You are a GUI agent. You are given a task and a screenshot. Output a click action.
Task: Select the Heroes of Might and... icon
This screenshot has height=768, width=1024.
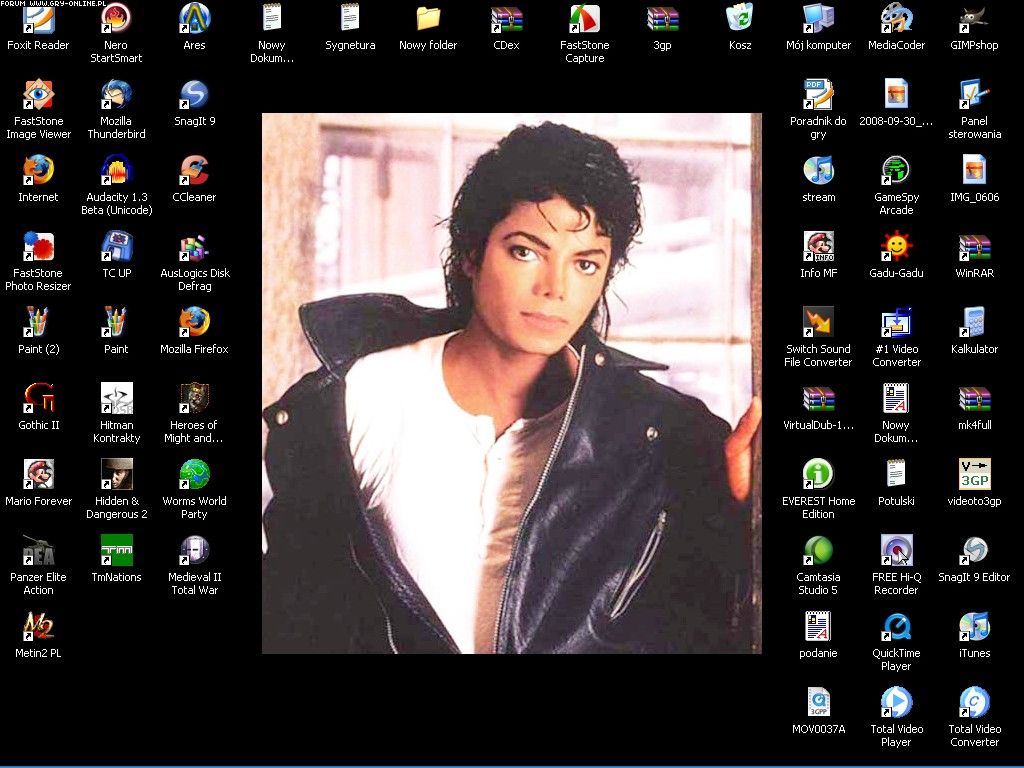[x=195, y=398]
